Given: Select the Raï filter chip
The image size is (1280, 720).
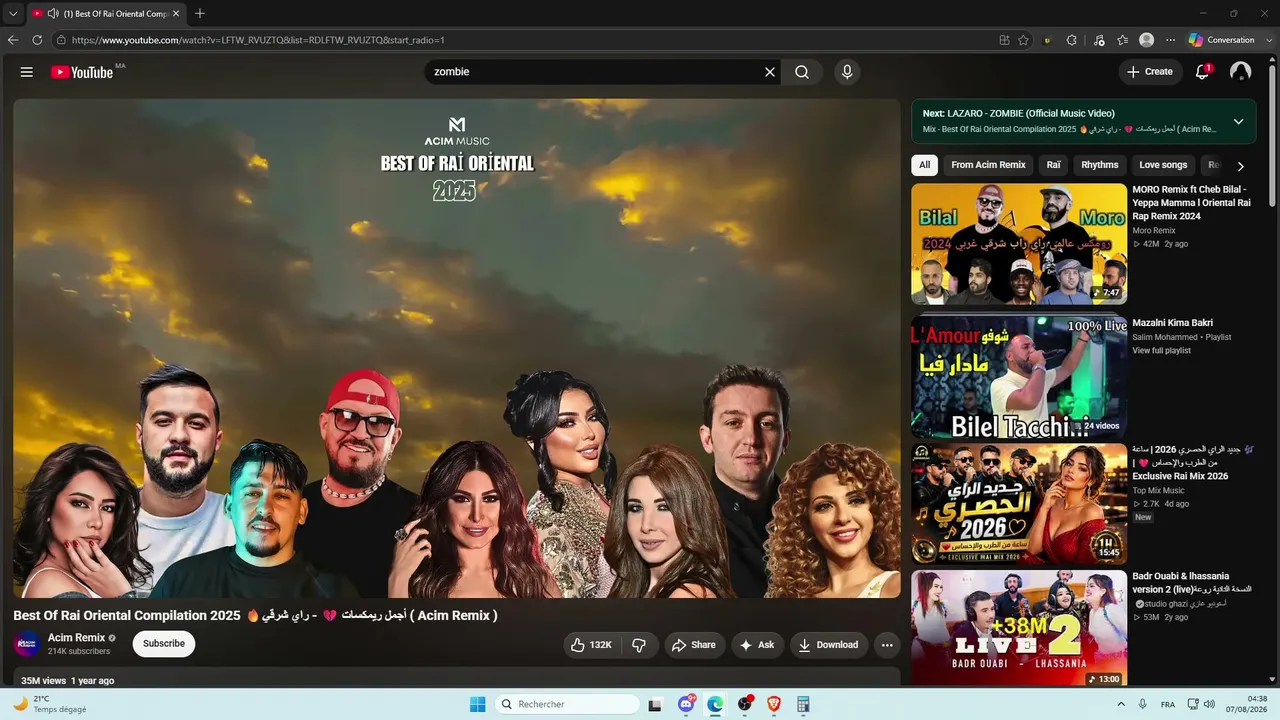Looking at the screenshot, I should (1053, 165).
